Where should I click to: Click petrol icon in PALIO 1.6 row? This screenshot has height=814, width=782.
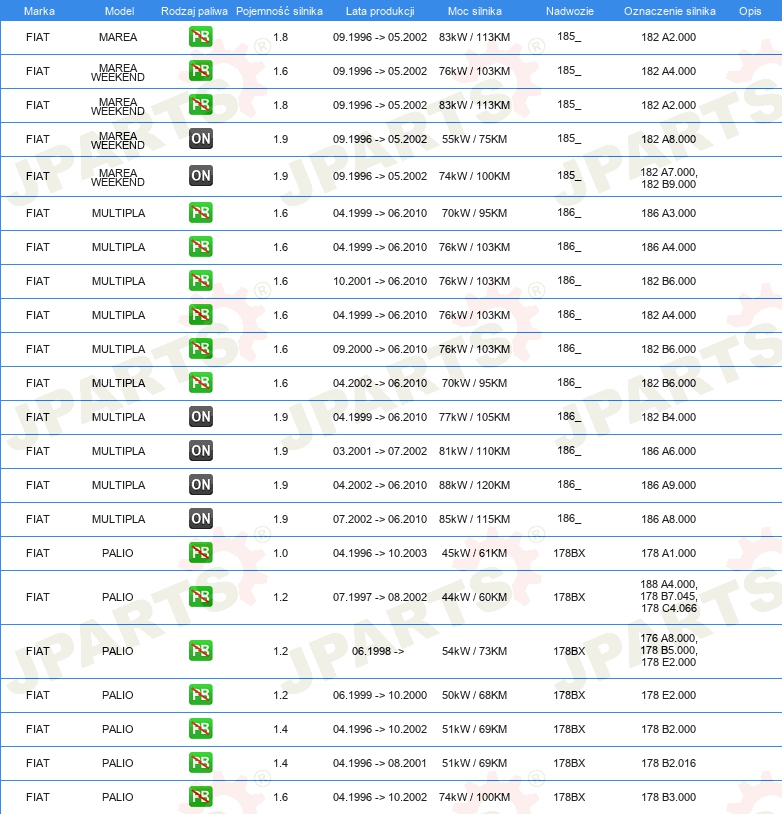tap(200, 797)
